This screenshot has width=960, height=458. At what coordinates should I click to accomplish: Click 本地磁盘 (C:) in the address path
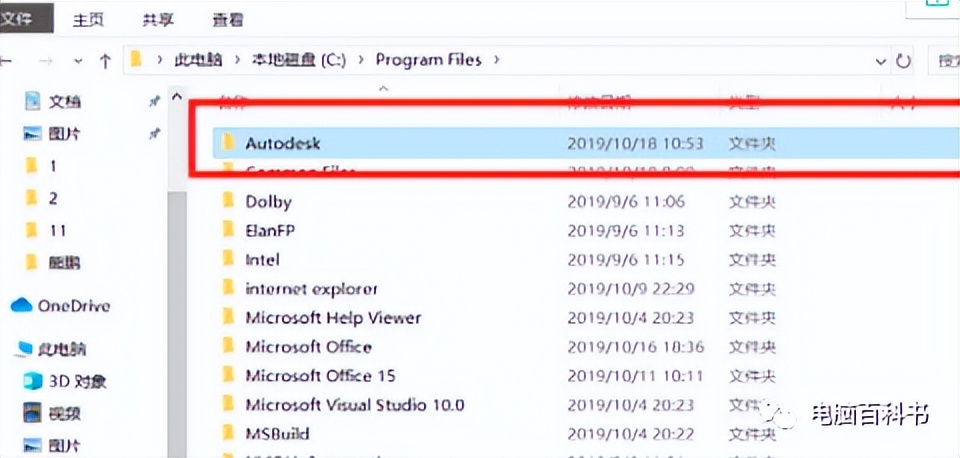[x=298, y=60]
